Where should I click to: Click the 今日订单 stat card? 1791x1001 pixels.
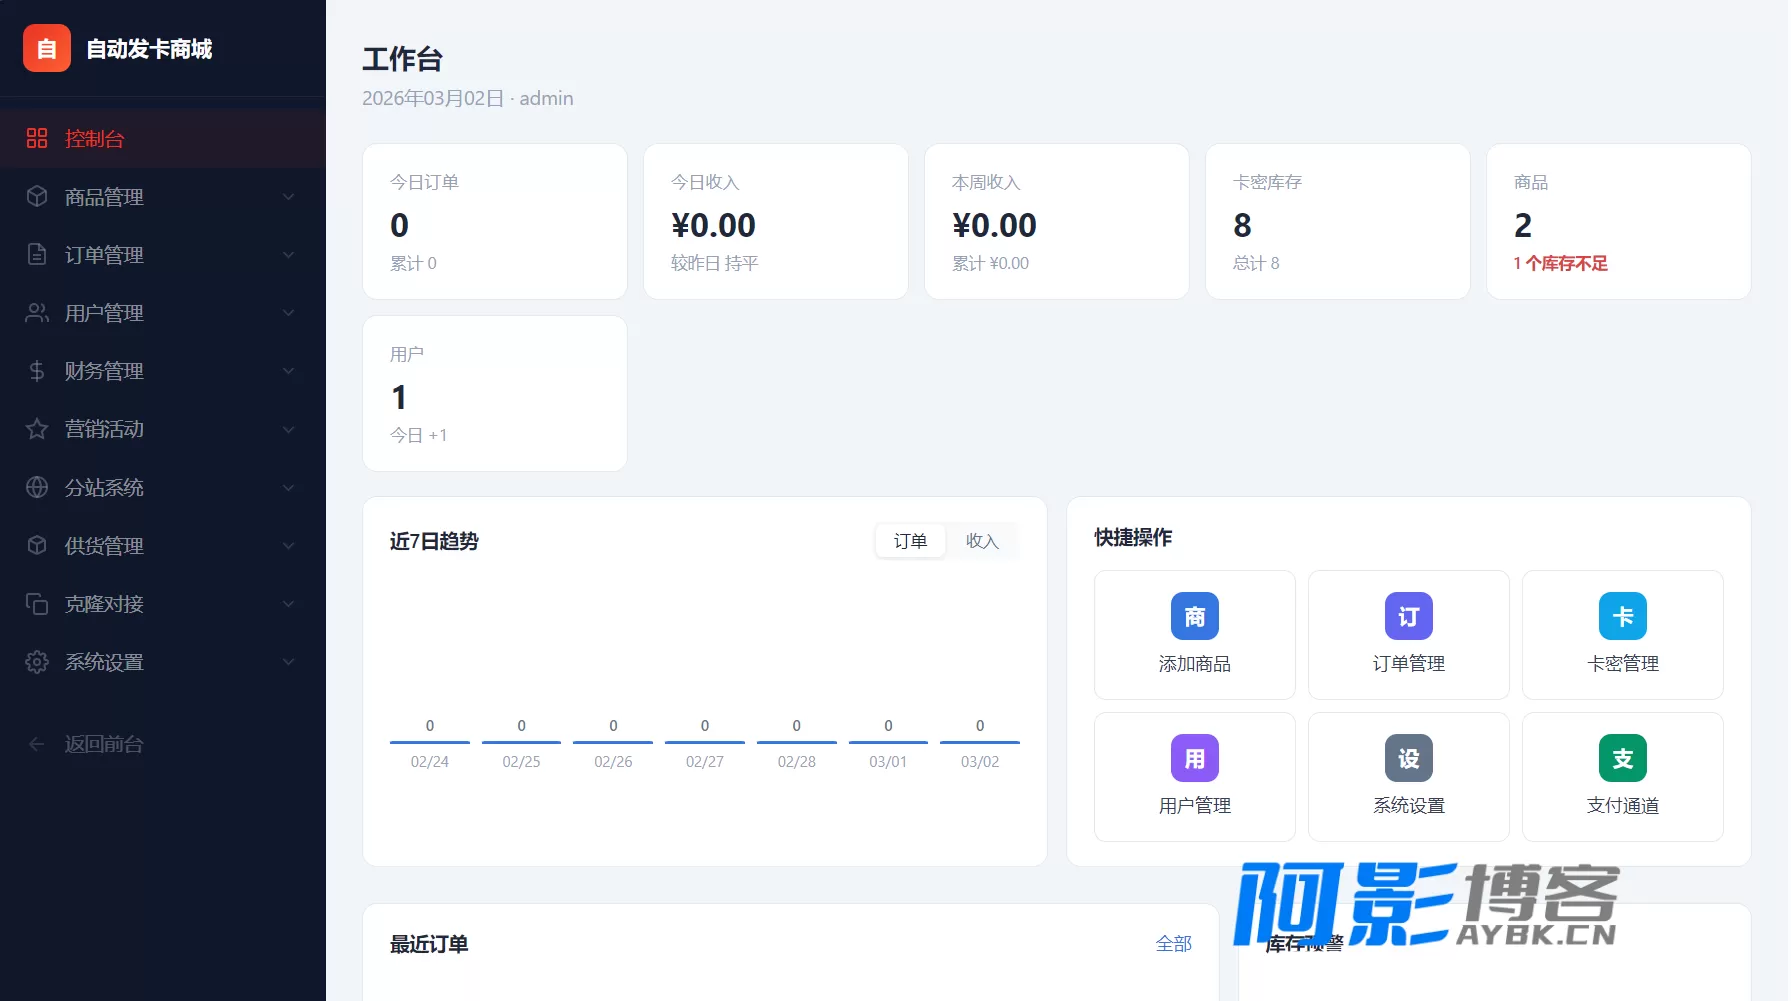(x=495, y=221)
